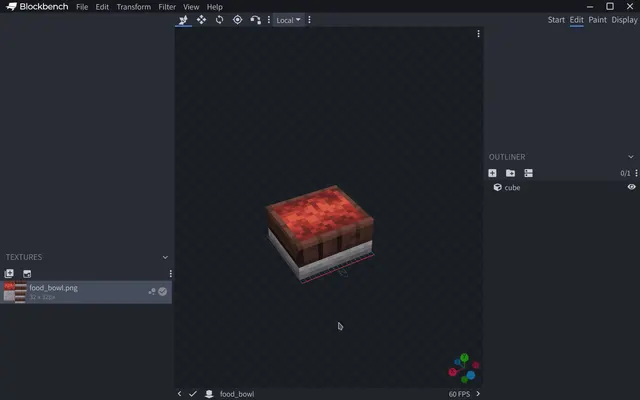The height and width of the screenshot is (400, 640).
Task: Select the Vertex Snap tool
Action: click(x=256, y=20)
